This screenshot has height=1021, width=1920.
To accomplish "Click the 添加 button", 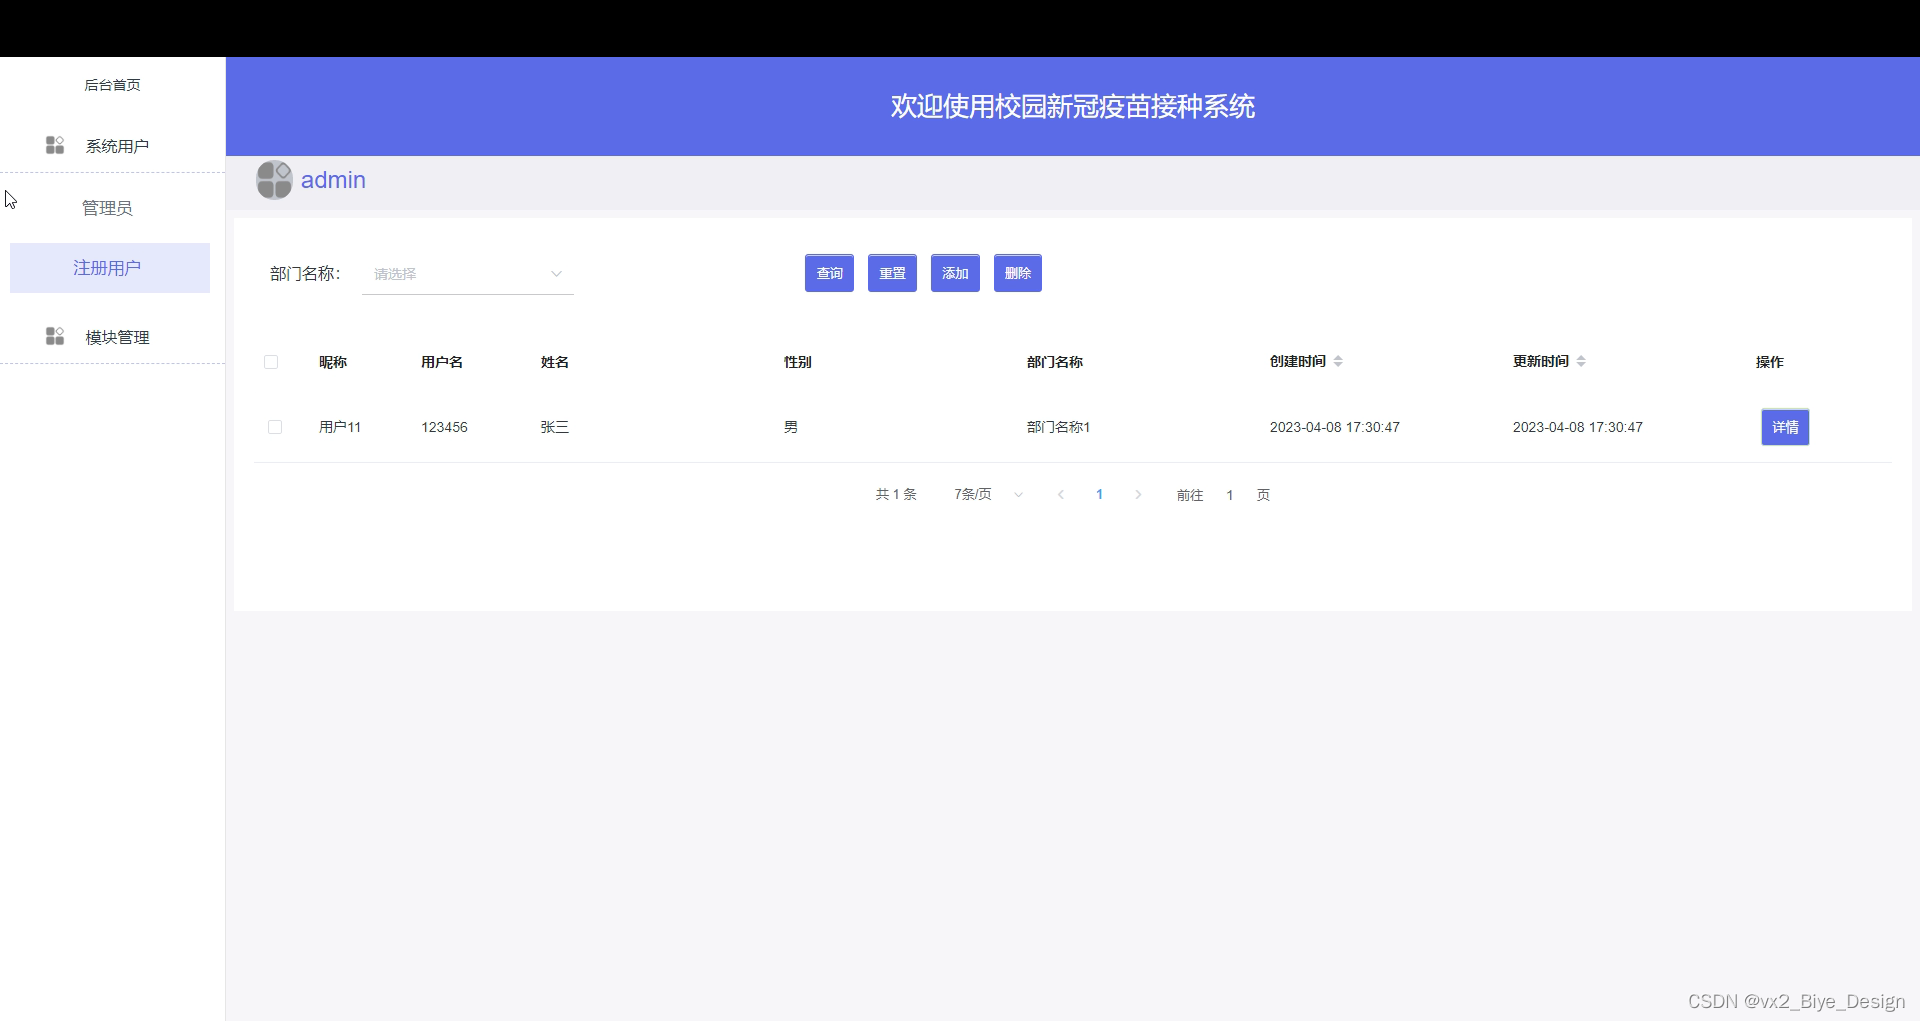I will tap(955, 273).
